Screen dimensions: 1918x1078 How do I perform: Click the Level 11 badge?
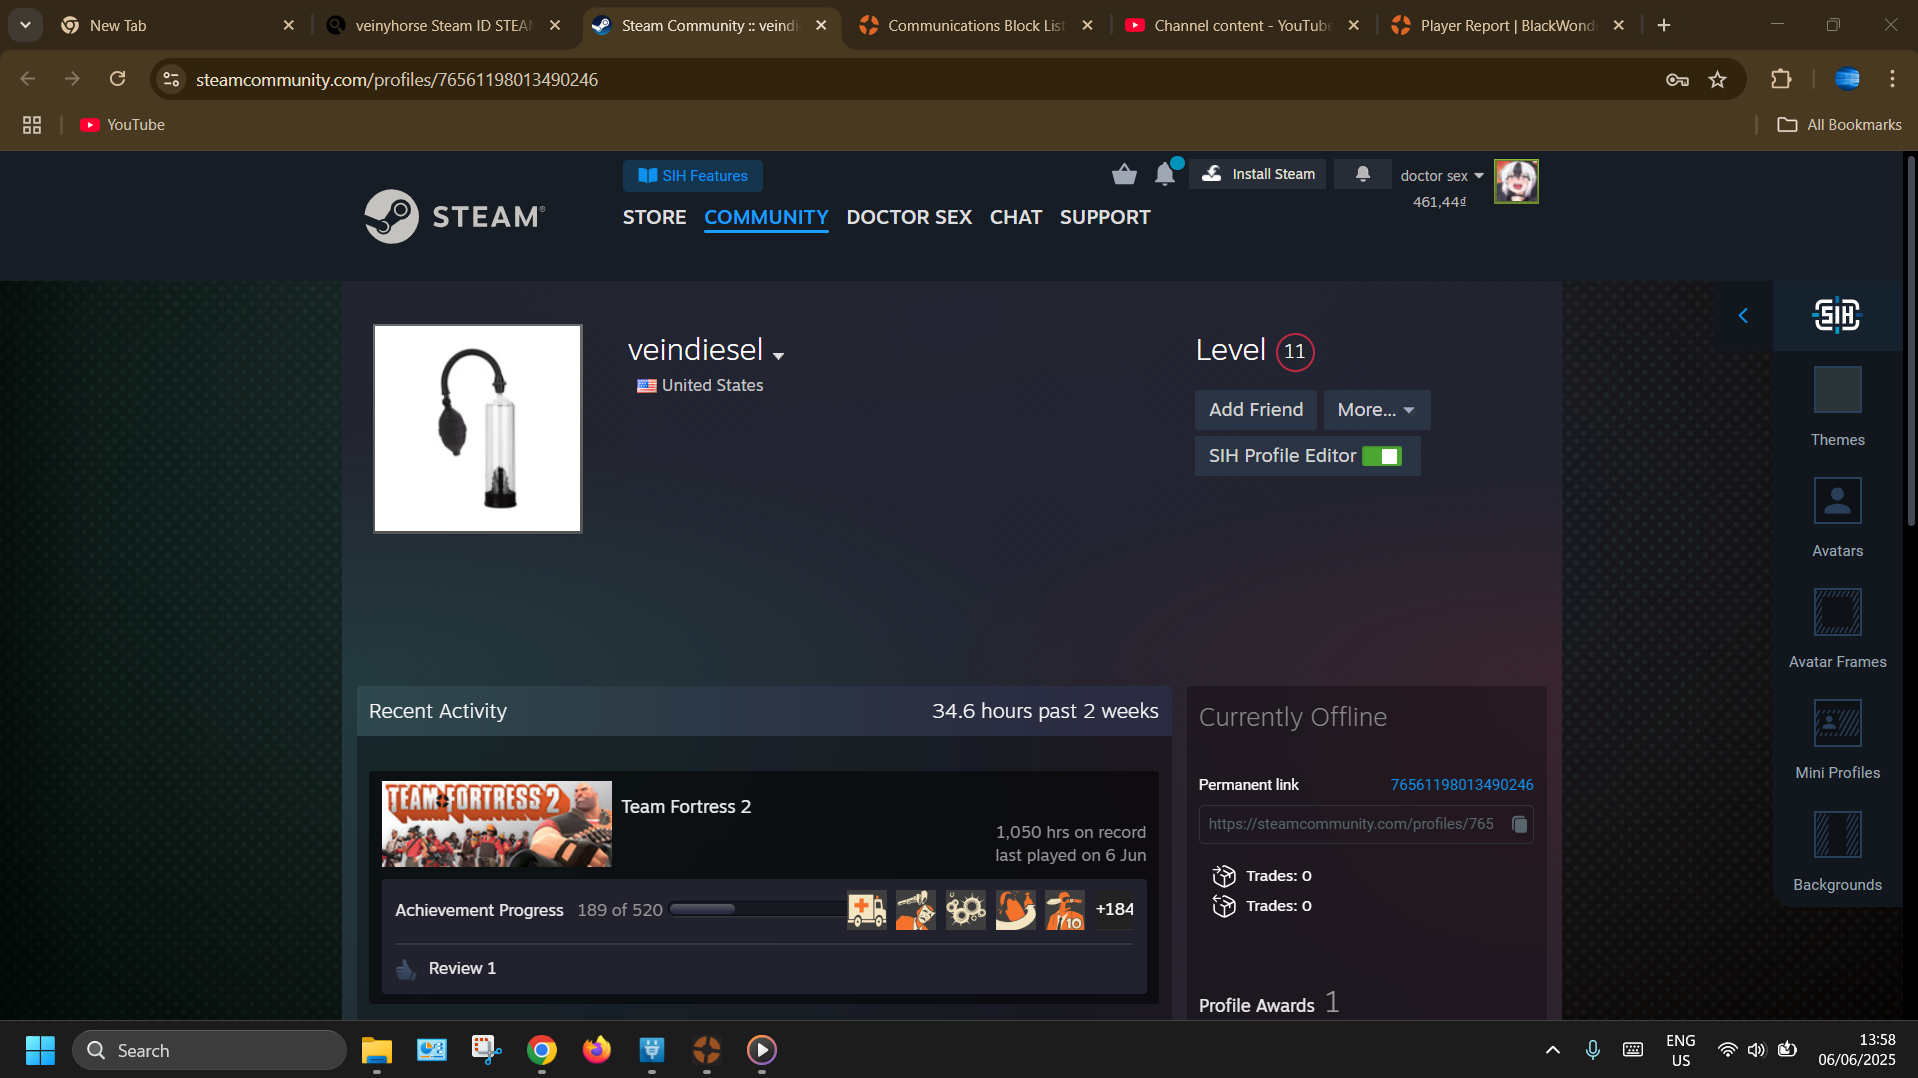(1295, 352)
